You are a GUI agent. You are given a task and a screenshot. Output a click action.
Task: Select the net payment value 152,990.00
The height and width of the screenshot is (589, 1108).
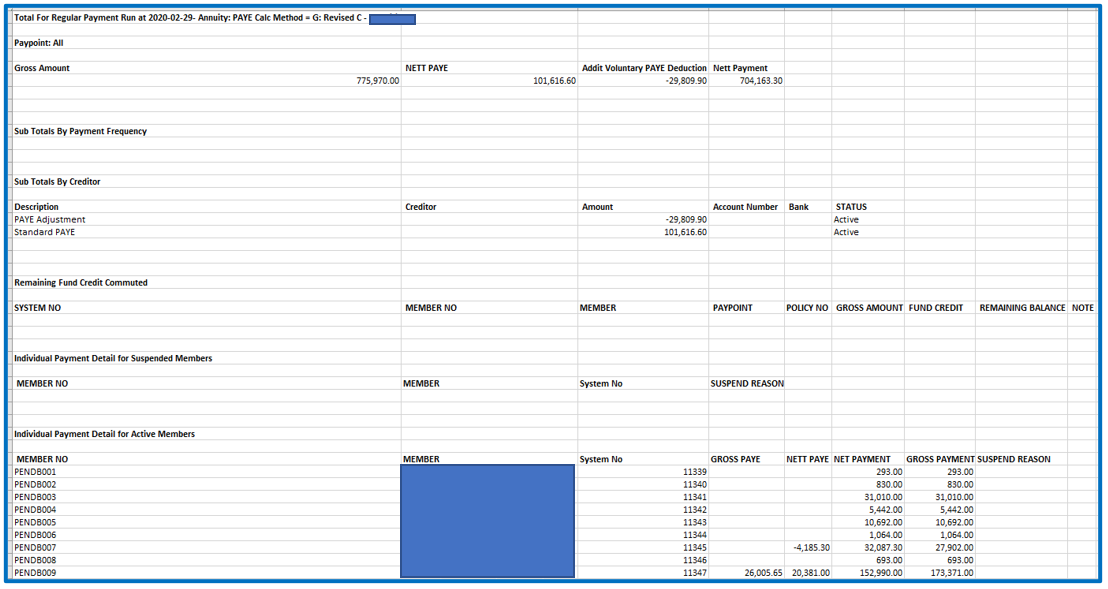tap(881, 573)
